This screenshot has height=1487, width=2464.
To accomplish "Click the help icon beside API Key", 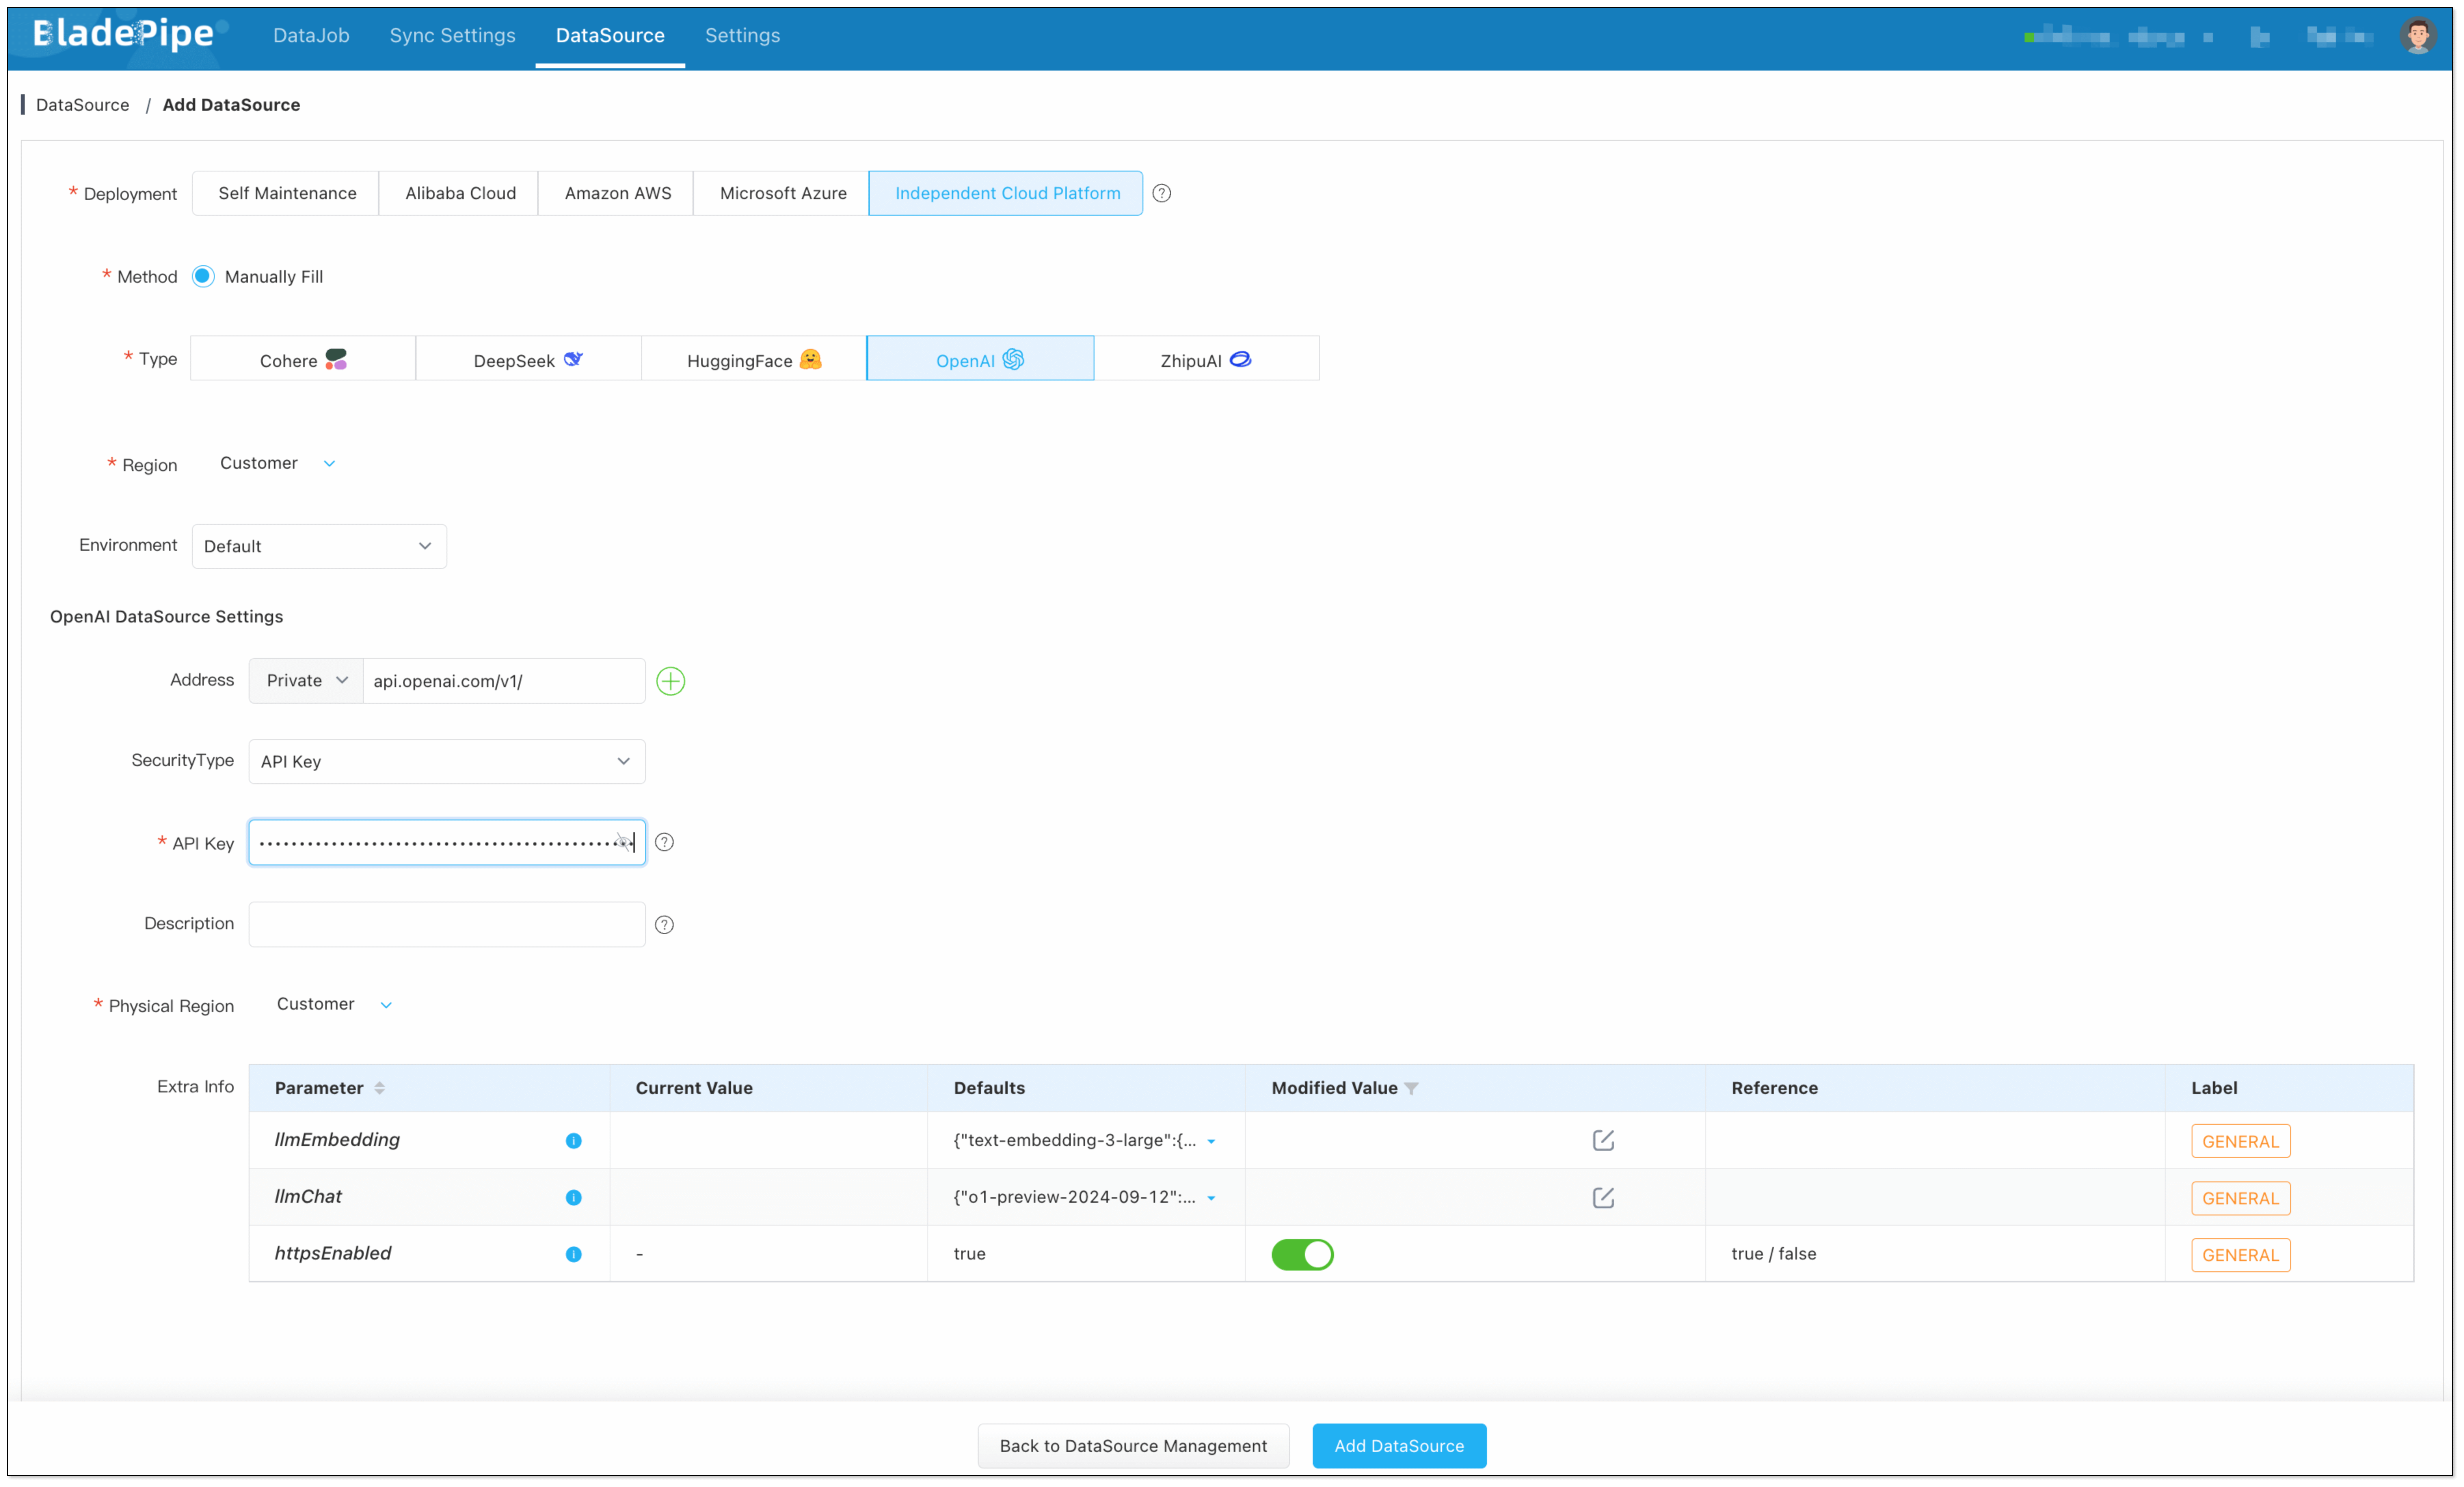I will (x=664, y=842).
